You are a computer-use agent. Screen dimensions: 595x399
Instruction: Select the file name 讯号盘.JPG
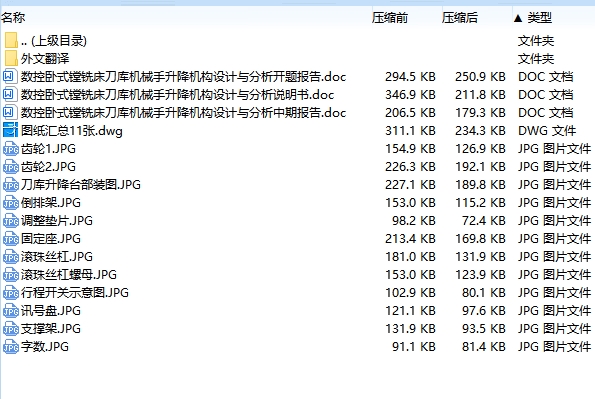51,311
